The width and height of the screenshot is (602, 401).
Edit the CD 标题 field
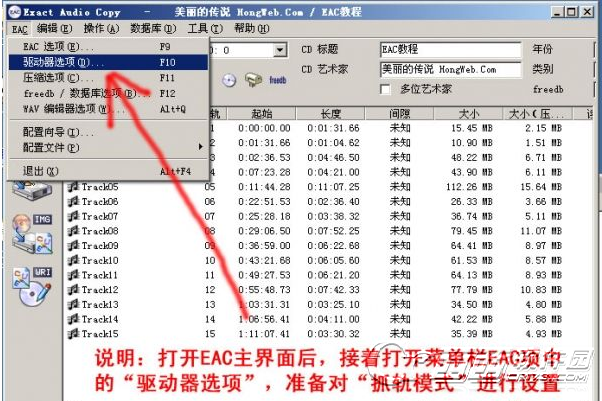tap(451, 50)
